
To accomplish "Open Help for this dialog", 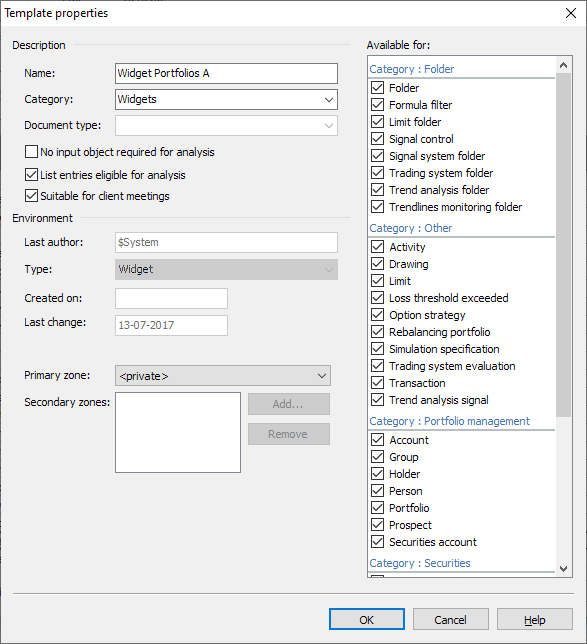I will pos(534,619).
